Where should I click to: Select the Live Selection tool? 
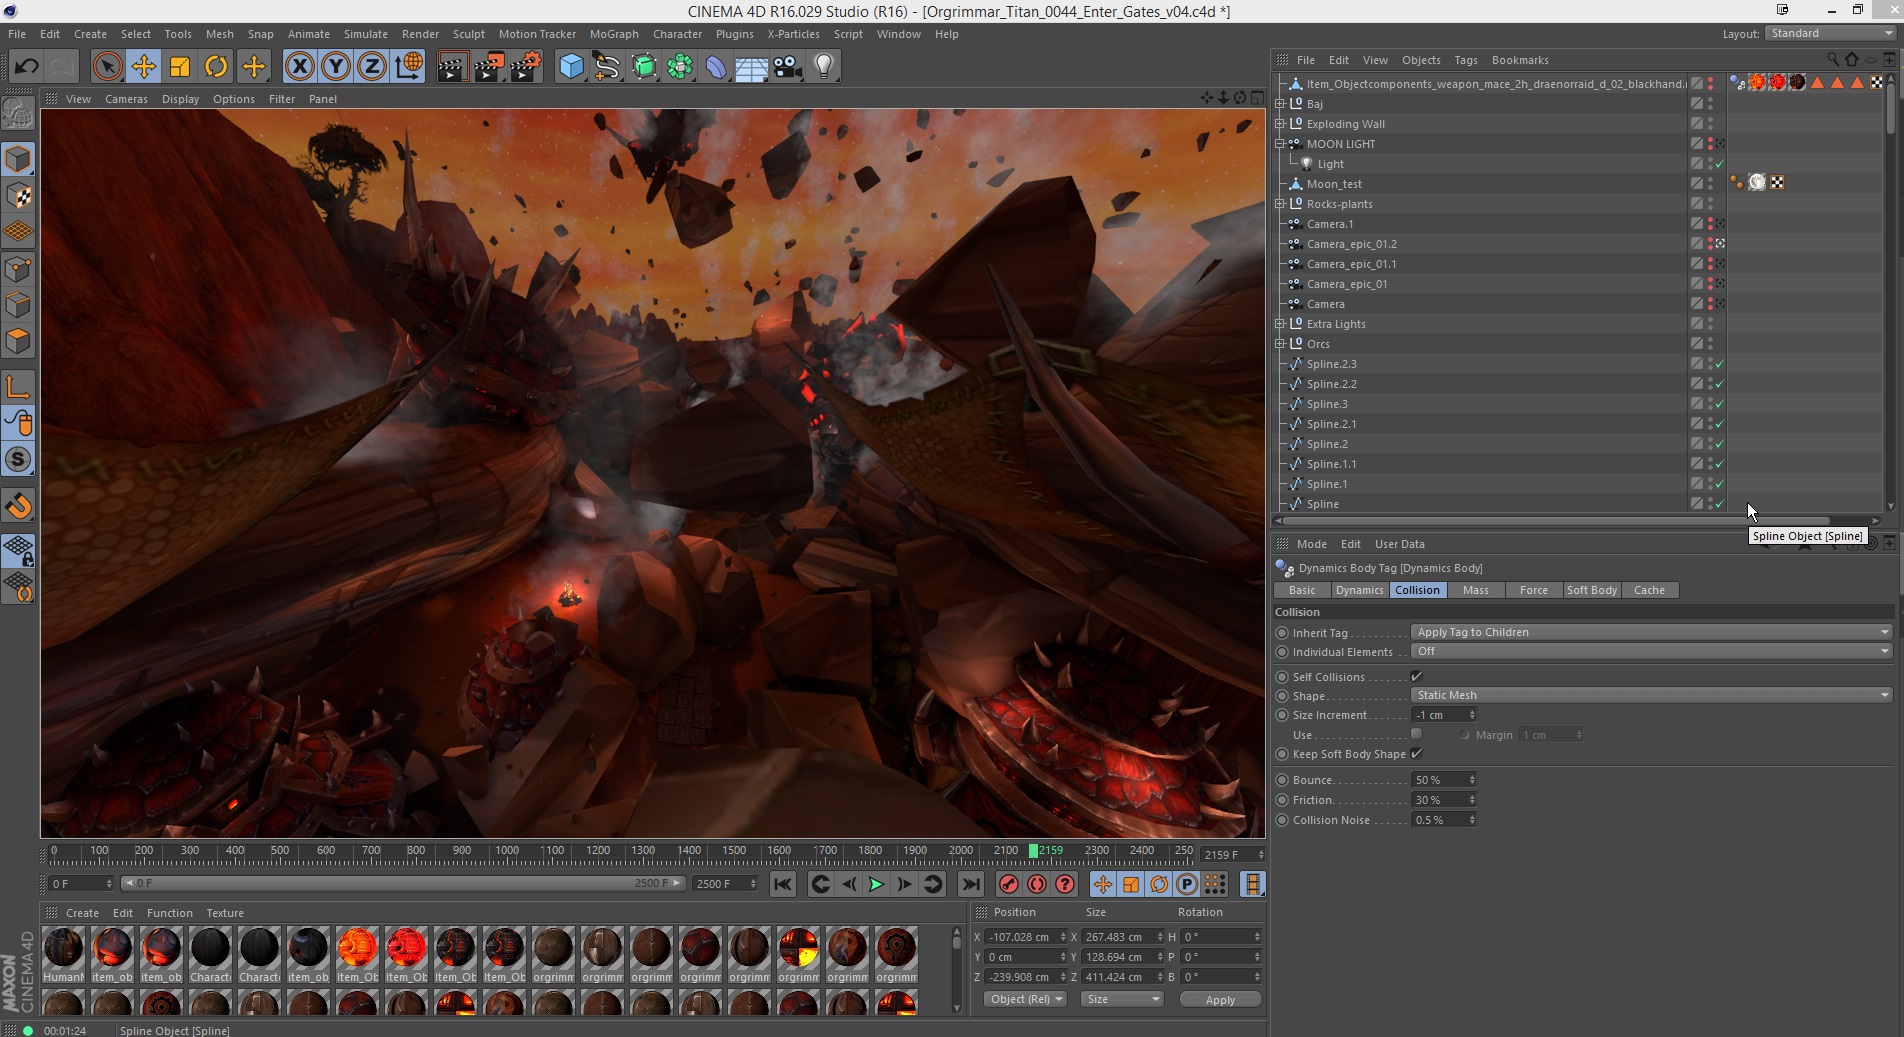click(107, 67)
